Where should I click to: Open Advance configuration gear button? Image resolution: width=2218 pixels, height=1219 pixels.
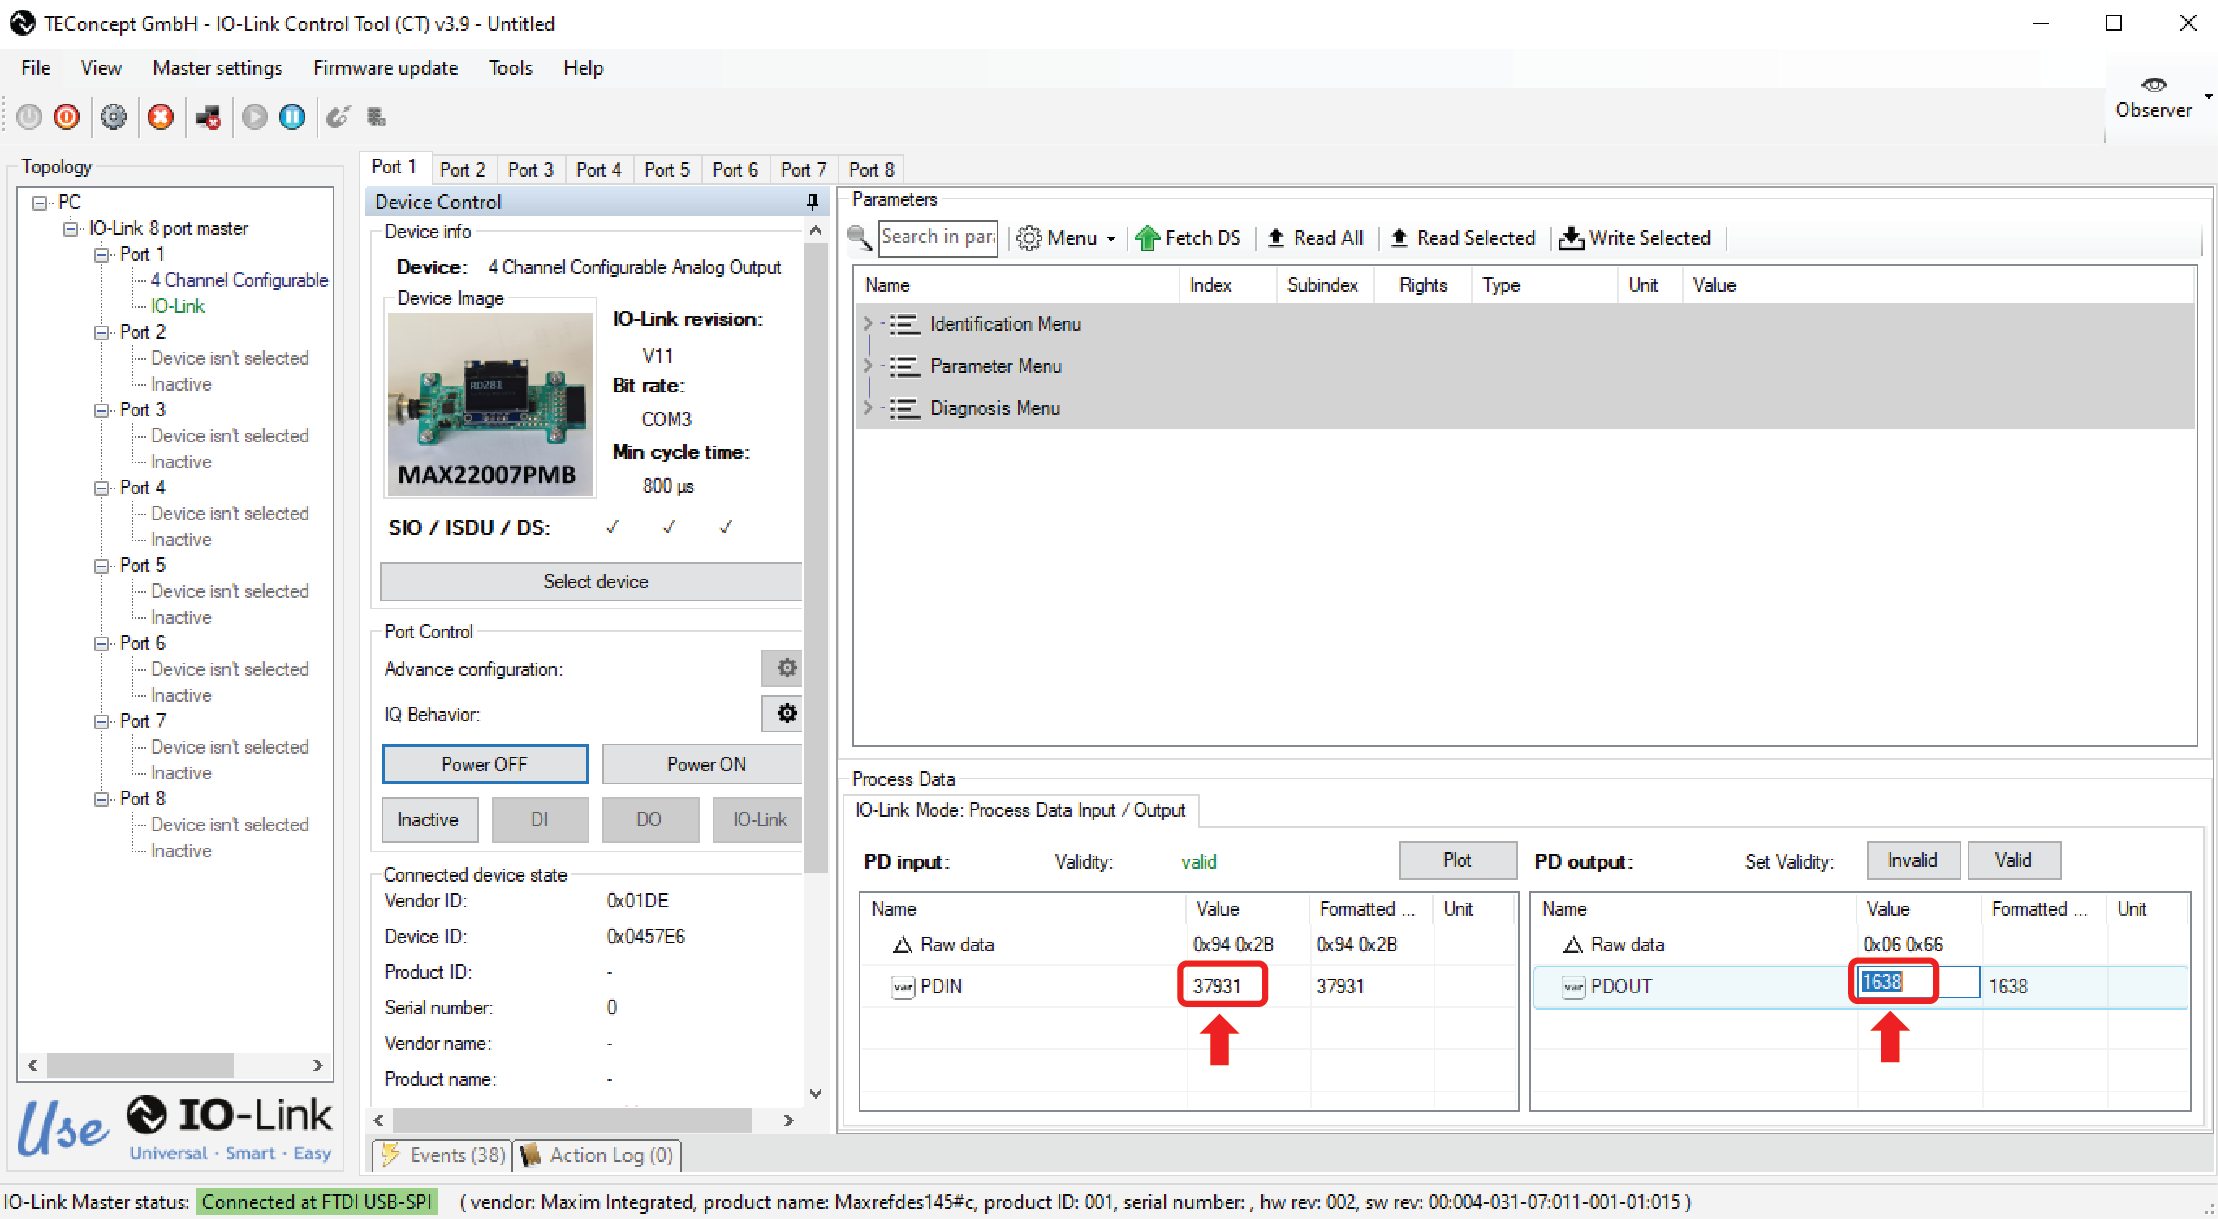pyautogui.click(x=786, y=668)
